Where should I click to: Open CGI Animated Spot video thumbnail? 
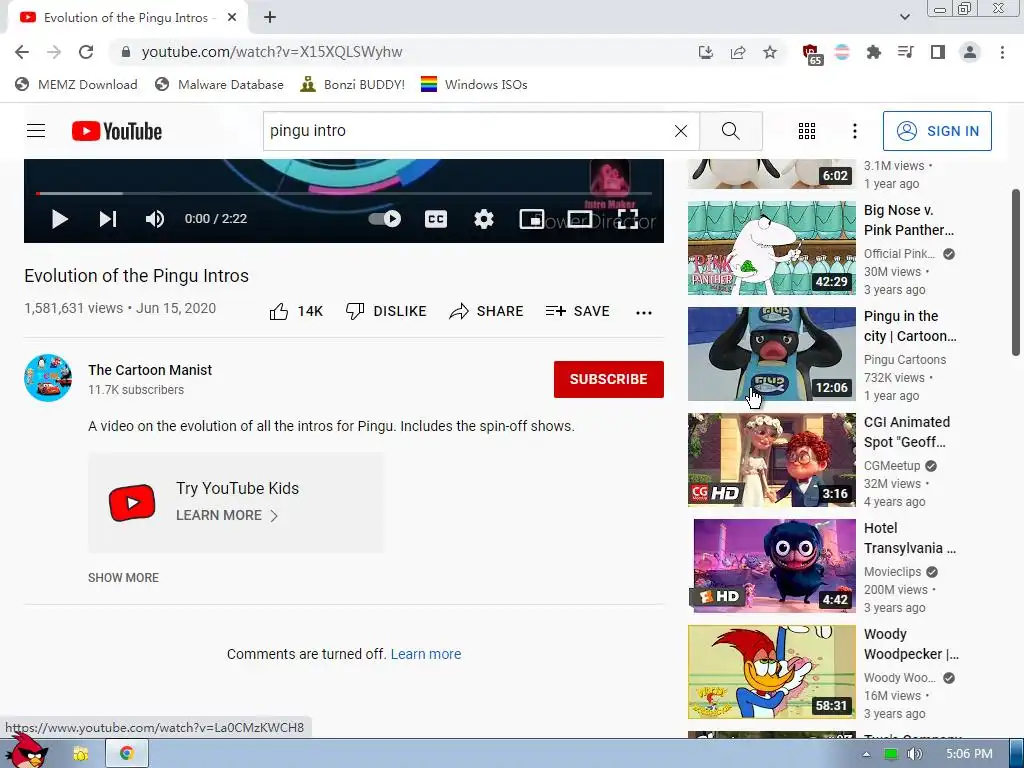772,460
